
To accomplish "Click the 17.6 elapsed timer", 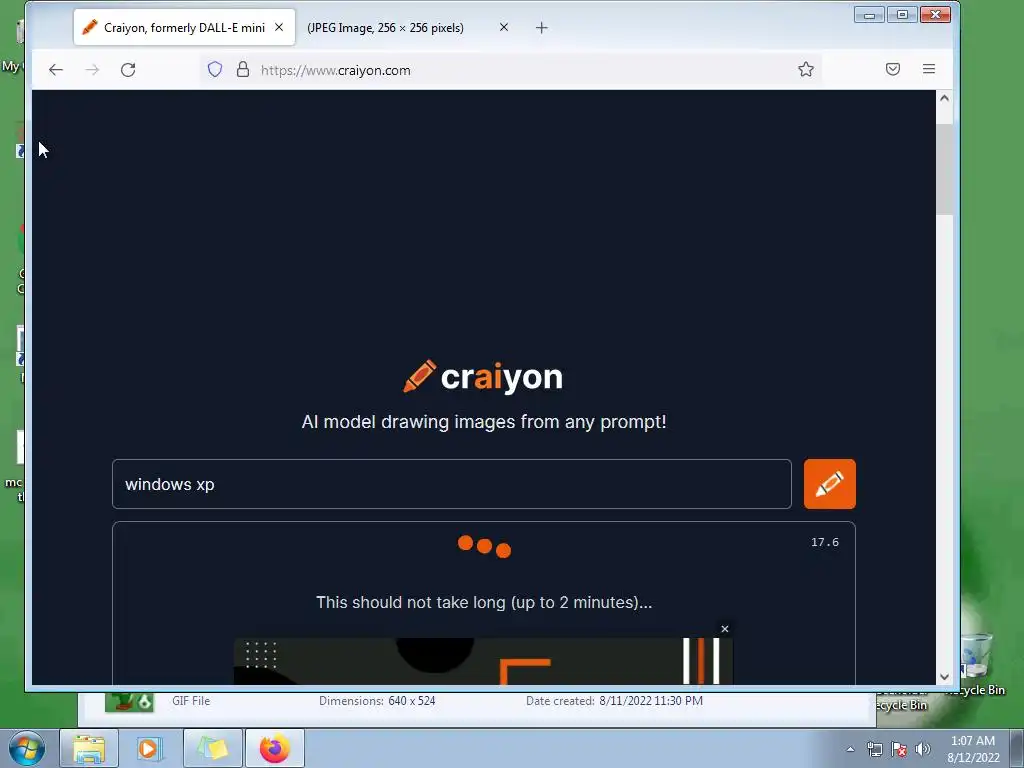I will click(x=825, y=542).
